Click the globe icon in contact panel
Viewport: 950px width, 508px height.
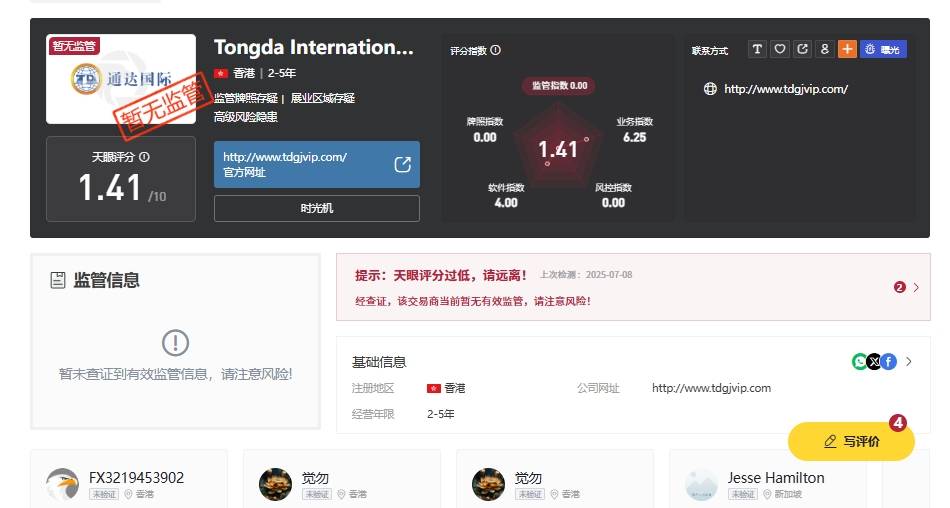(x=710, y=89)
